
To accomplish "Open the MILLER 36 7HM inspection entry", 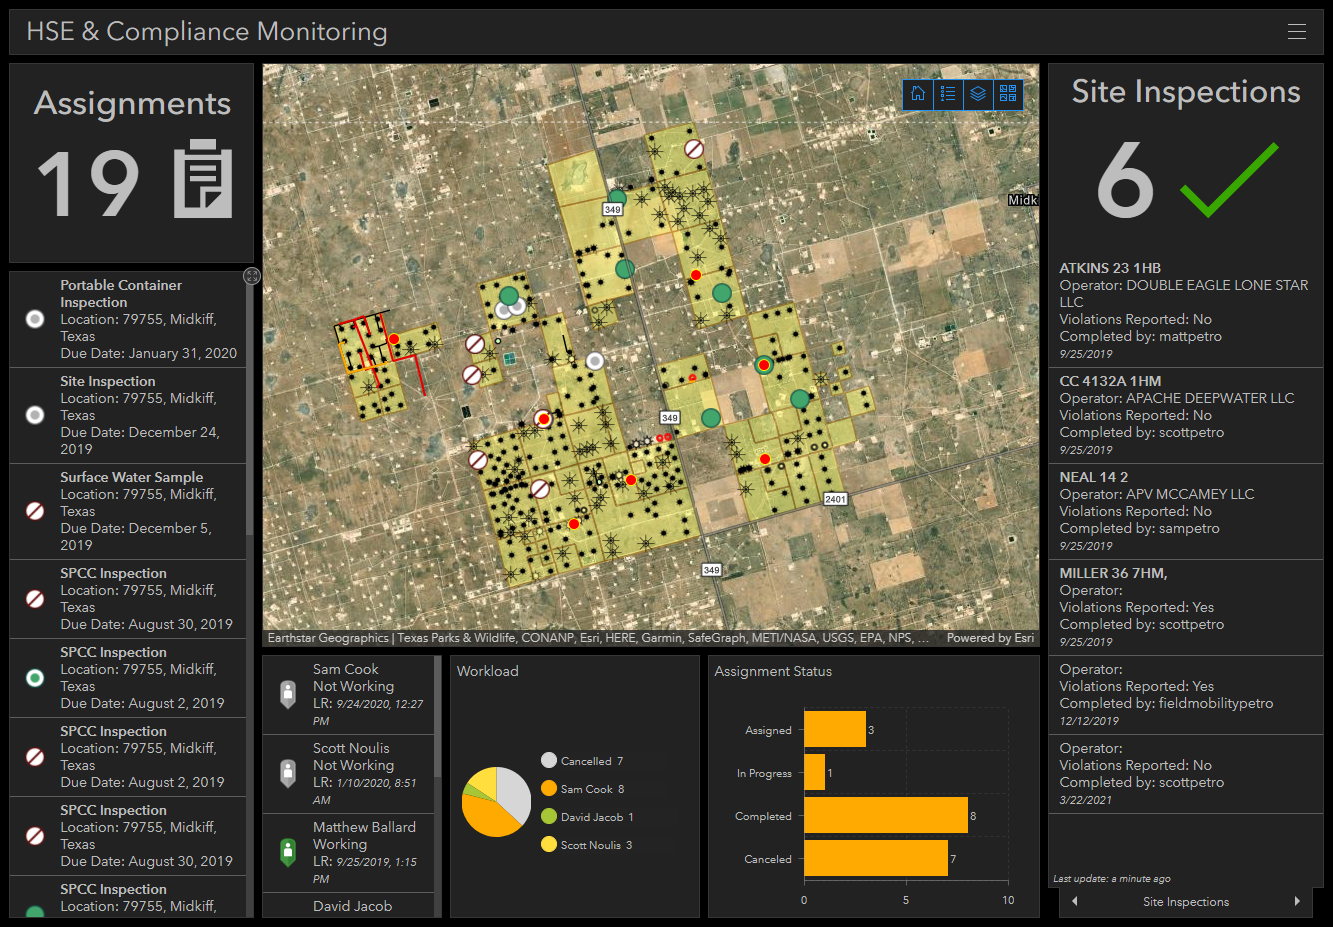I will tap(1185, 607).
